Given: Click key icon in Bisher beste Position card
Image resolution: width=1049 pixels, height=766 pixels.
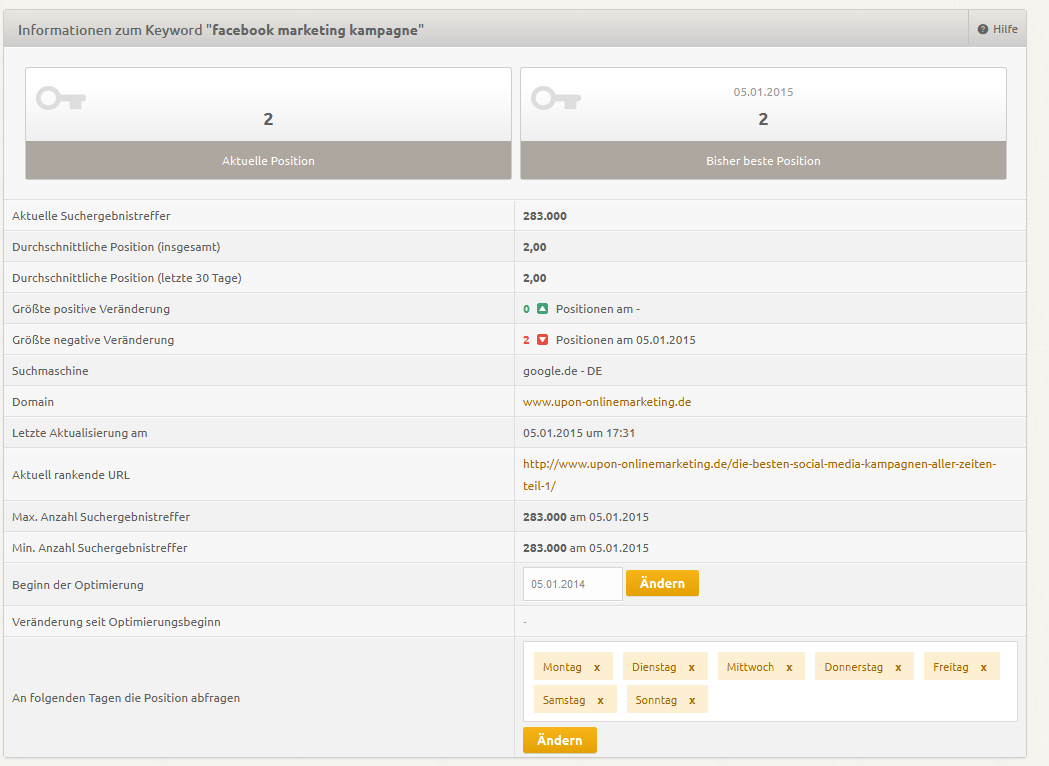Looking at the screenshot, I should (x=556, y=98).
